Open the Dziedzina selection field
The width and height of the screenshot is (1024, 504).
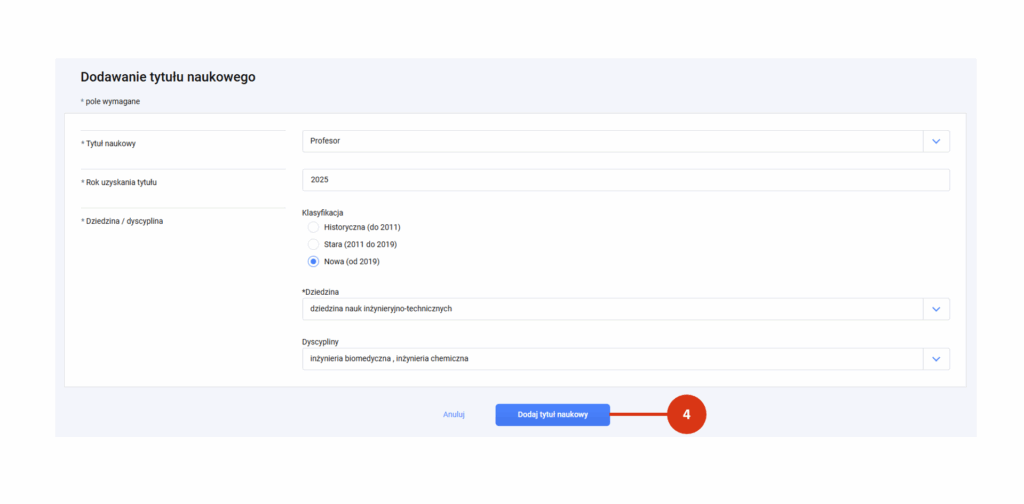pyautogui.click(x=626, y=309)
